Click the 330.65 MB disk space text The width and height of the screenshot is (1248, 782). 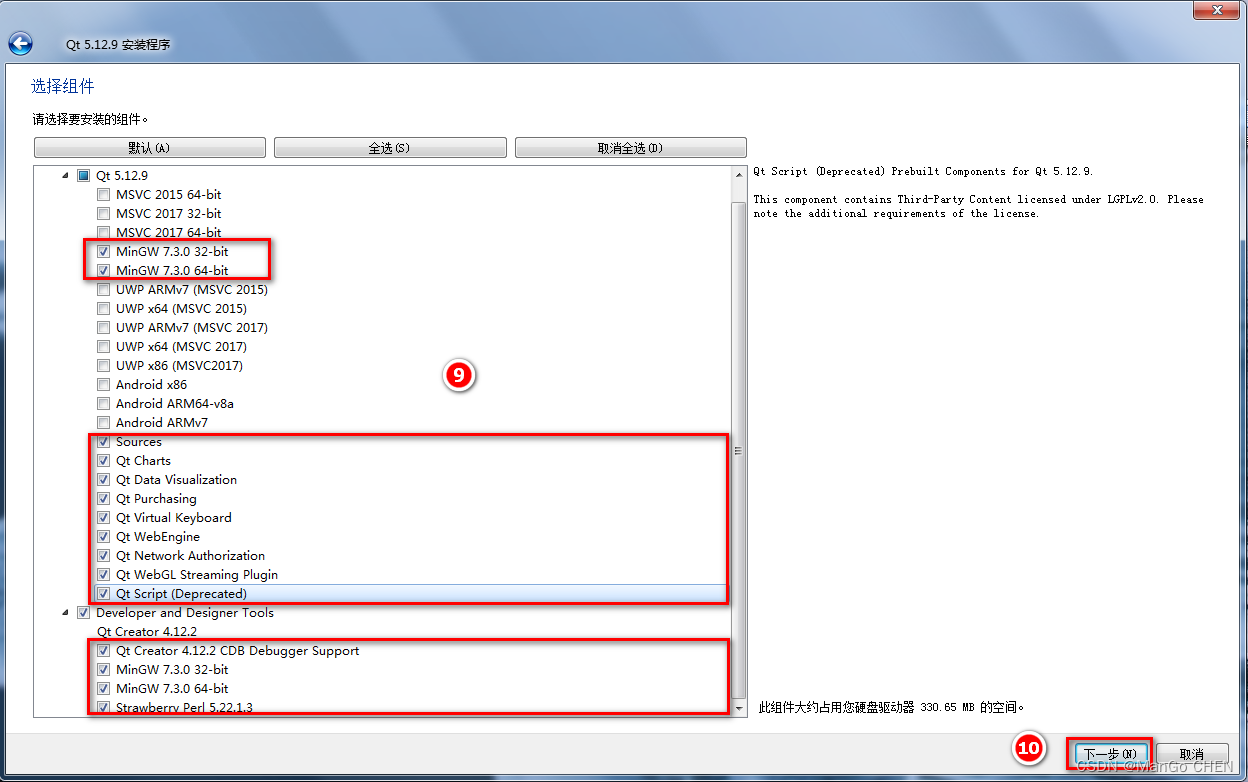(x=892, y=707)
